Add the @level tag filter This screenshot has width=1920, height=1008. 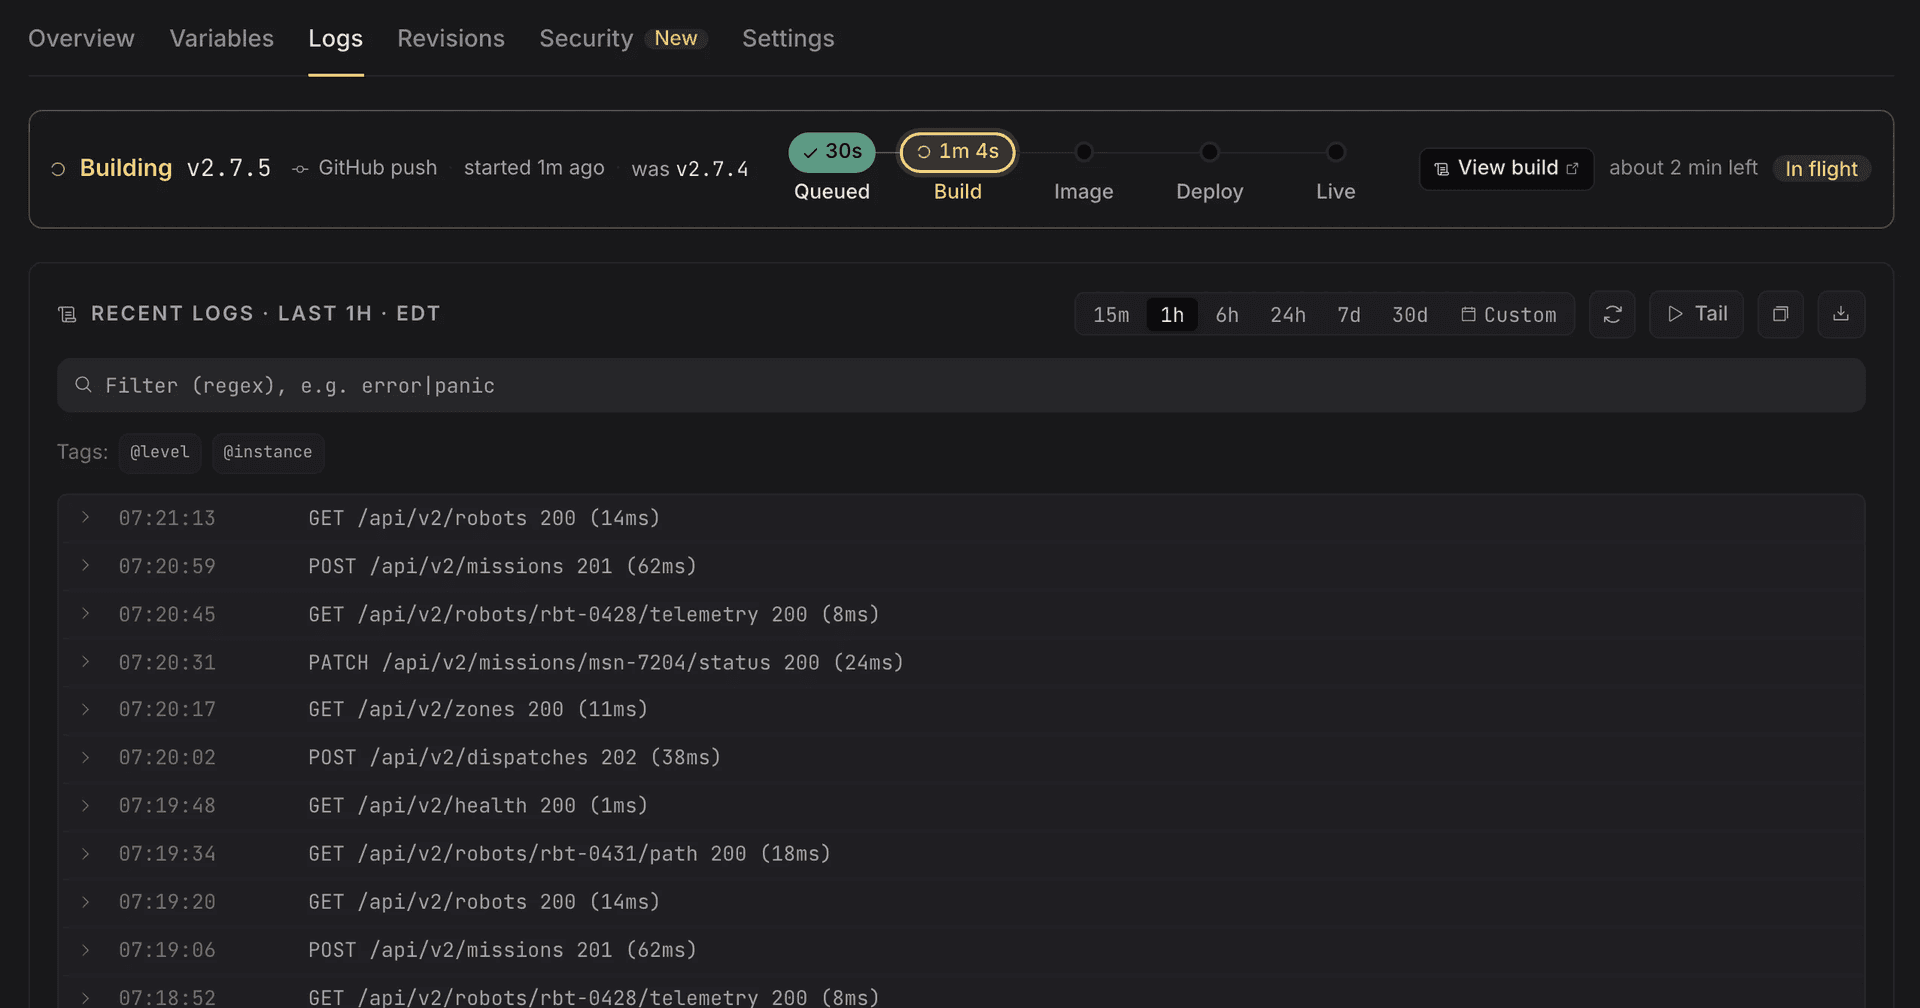pos(160,453)
